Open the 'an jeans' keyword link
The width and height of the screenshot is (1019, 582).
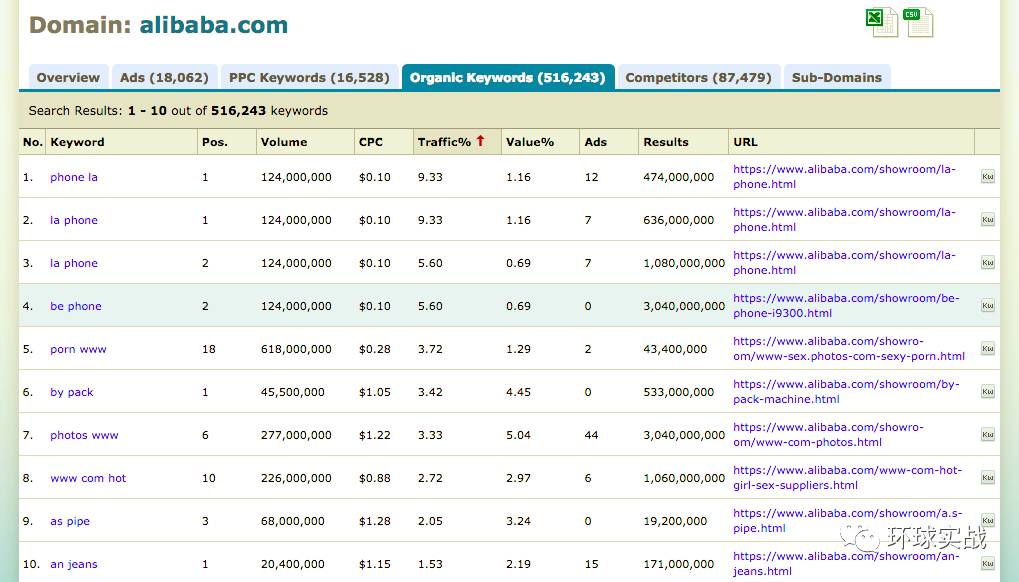click(74, 564)
